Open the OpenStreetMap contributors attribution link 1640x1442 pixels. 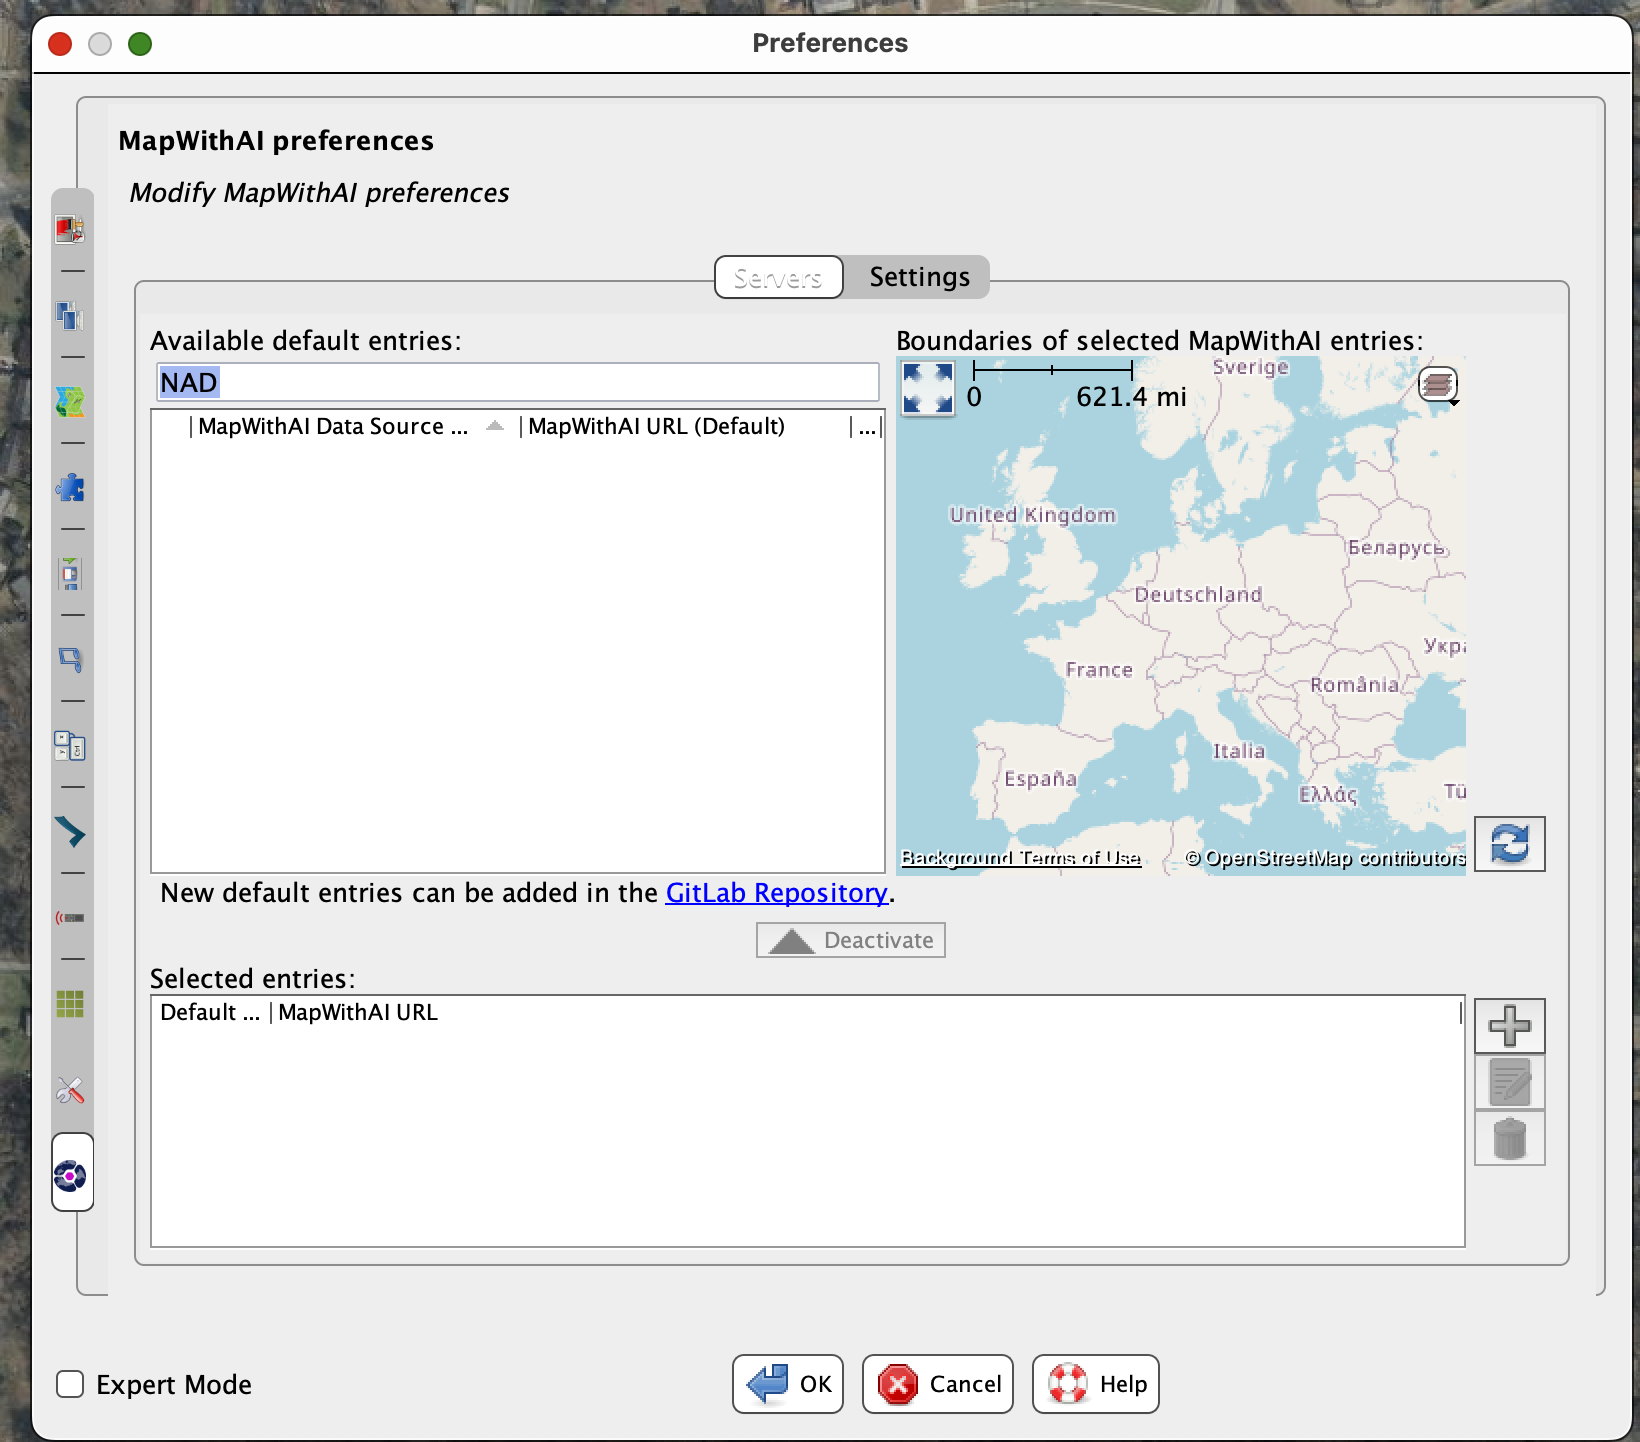(x=1325, y=857)
